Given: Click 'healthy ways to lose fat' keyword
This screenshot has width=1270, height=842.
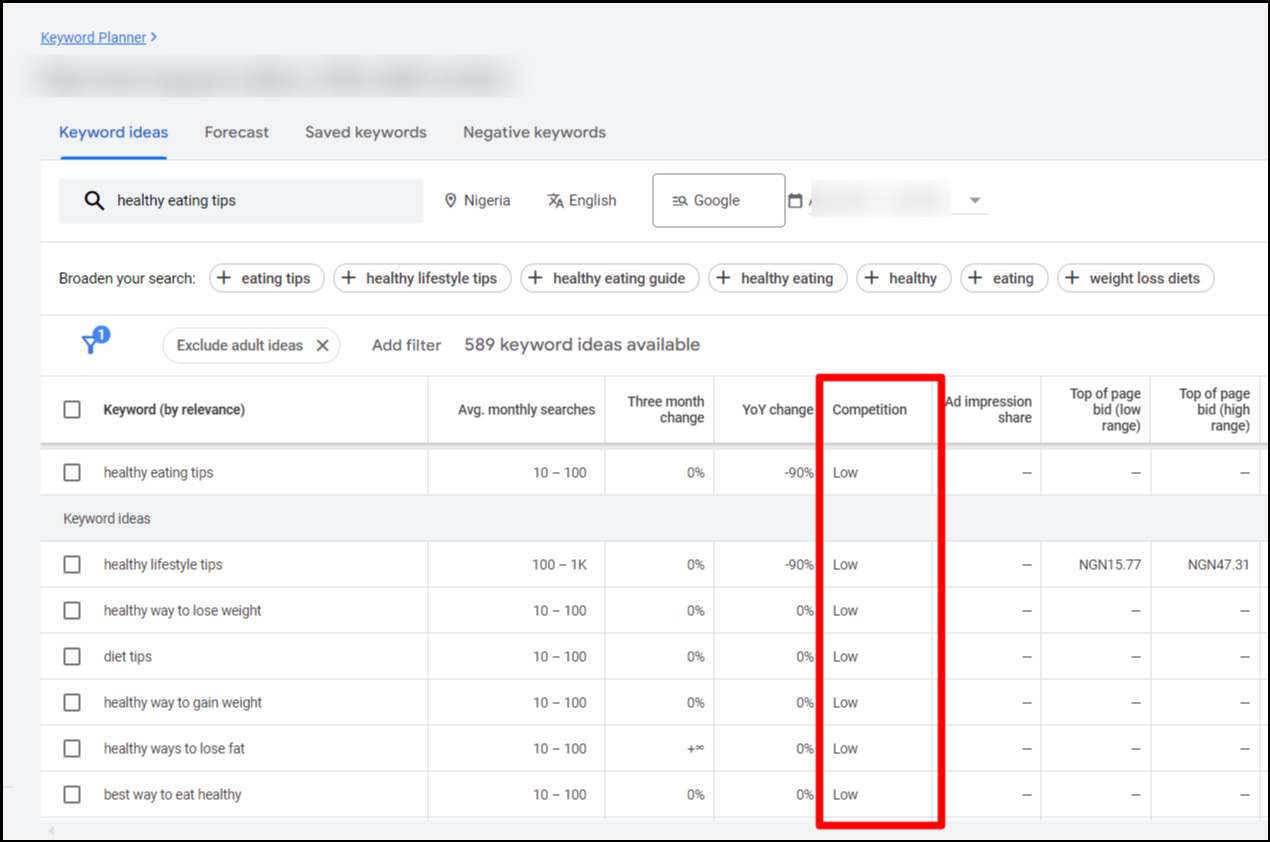Looking at the screenshot, I should (x=174, y=748).
